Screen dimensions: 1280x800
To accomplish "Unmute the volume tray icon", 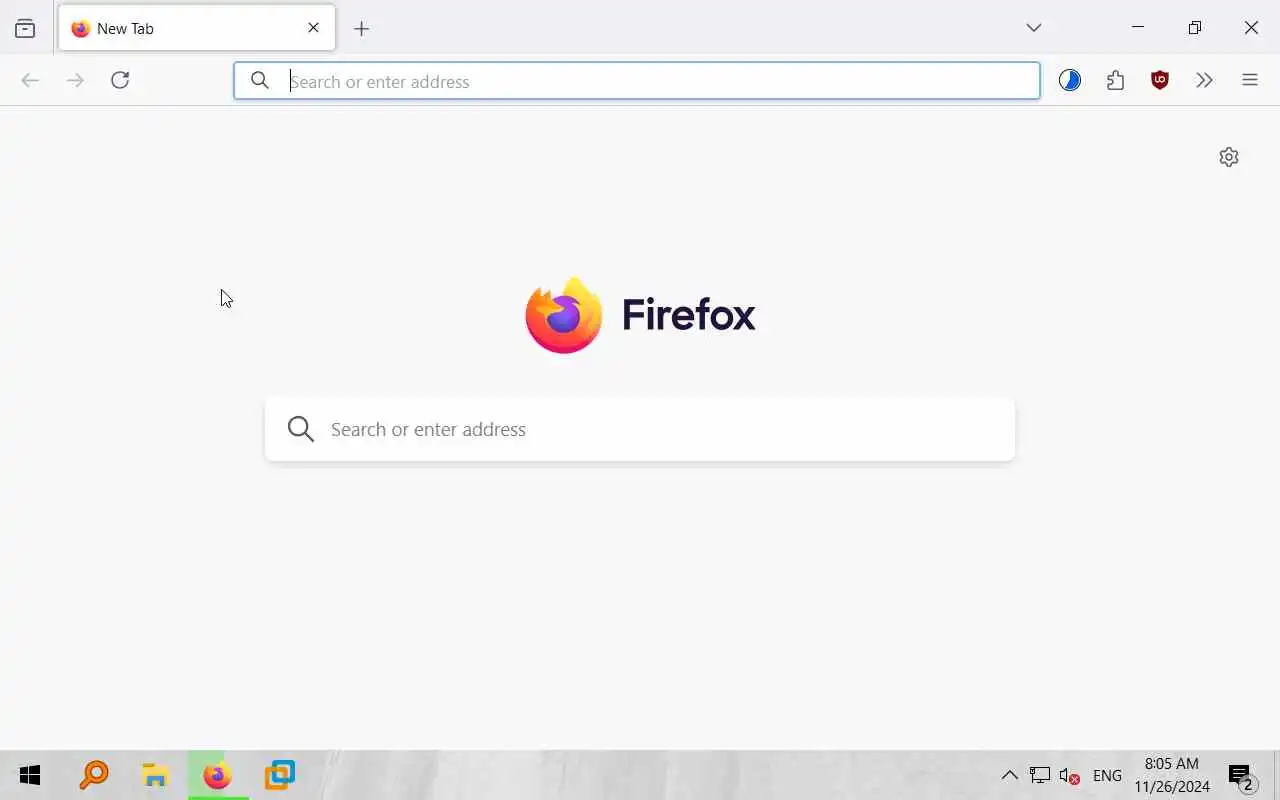I will click(1069, 776).
